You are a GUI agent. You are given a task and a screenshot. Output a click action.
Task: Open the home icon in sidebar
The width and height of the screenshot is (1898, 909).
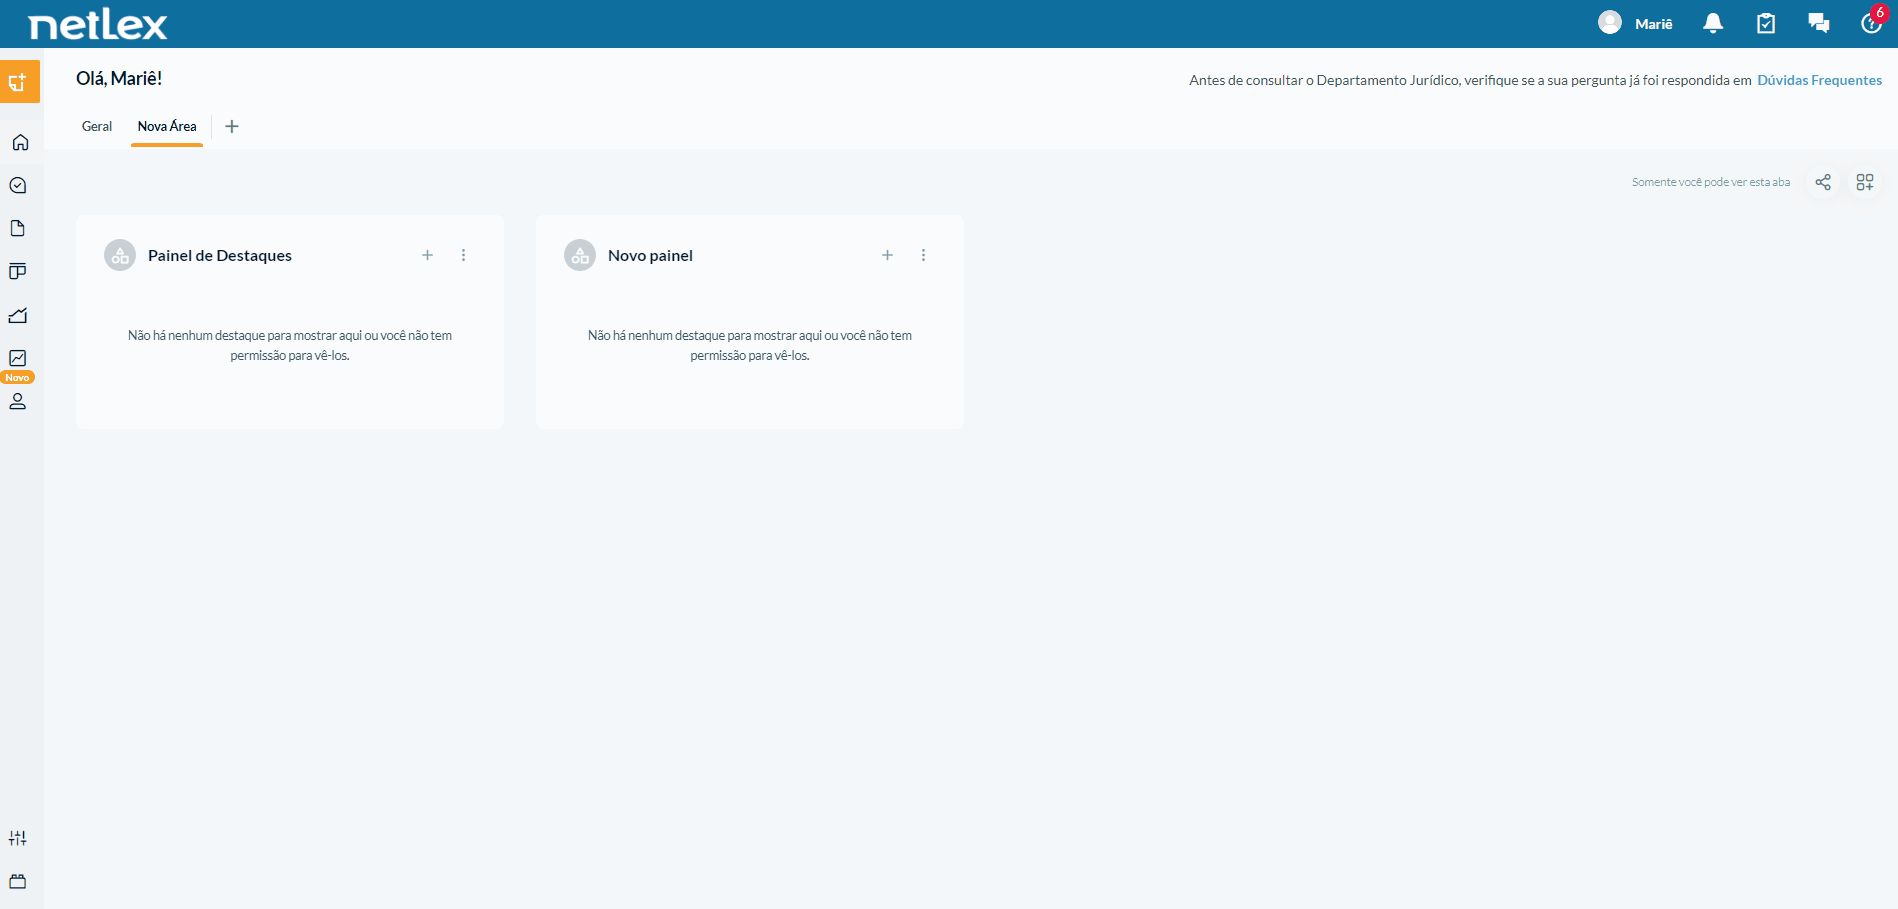[20, 142]
